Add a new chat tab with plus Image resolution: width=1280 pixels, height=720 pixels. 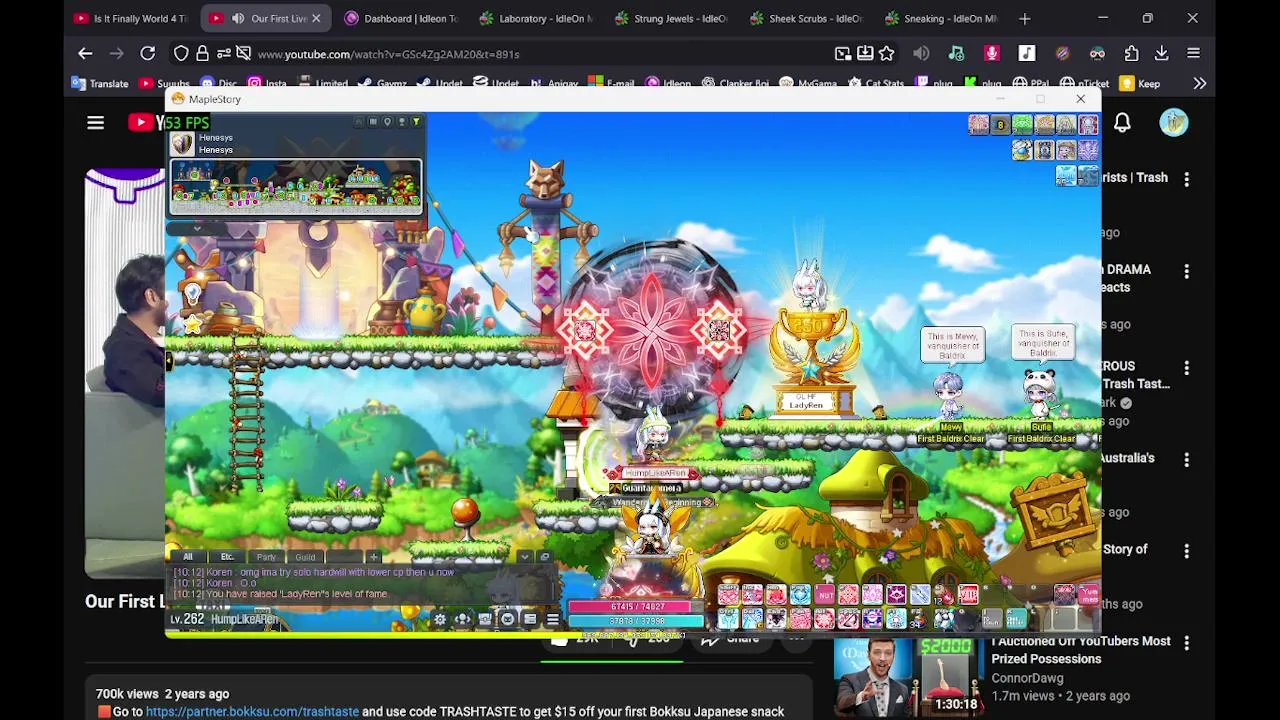[373, 557]
